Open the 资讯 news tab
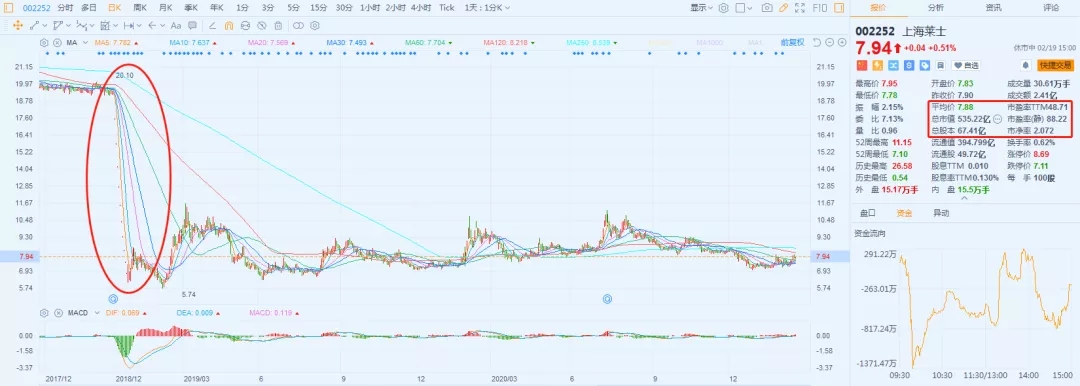The width and height of the screenshot is (1080, 386). pyautogui.click(x=993, y=8)
